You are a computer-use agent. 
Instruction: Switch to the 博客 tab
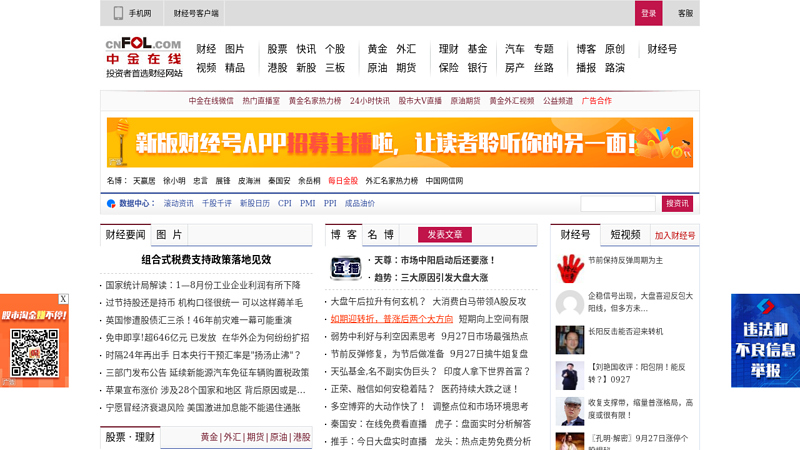[343, 235]
